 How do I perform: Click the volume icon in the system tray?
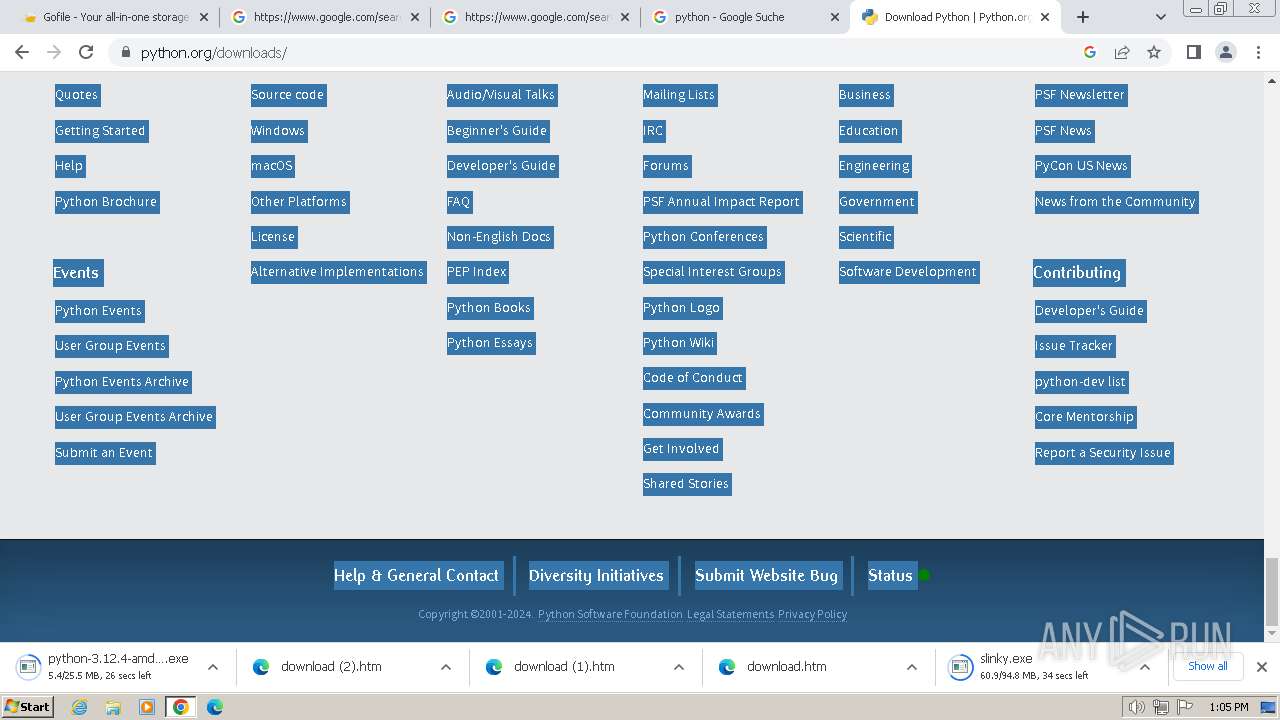click(x=1136, y=707)
